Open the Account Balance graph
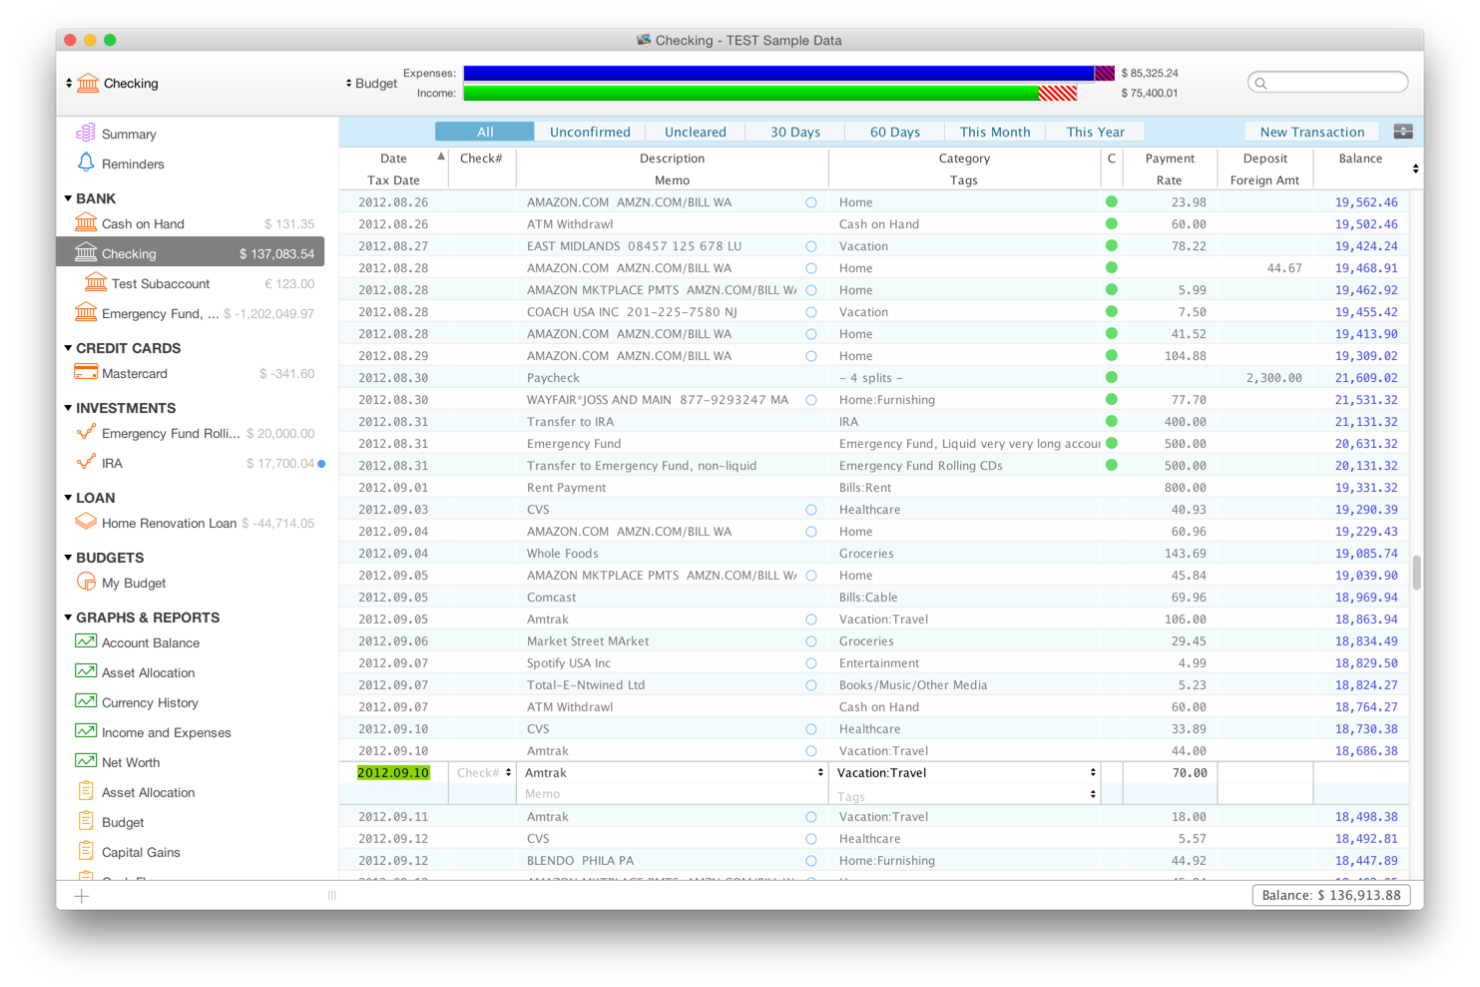Viewport: 1480px width, 987px height. tap(150, 642)
